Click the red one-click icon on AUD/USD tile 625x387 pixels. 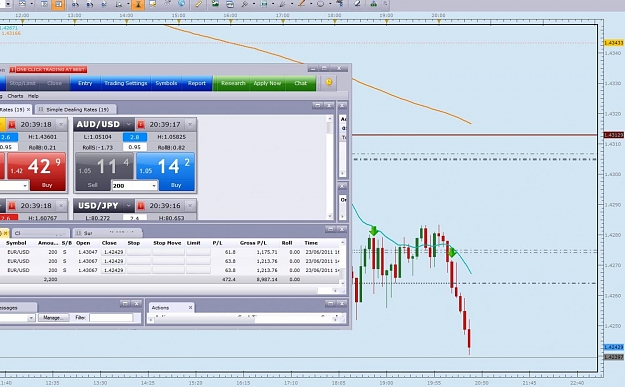click(x=141, y=125)
